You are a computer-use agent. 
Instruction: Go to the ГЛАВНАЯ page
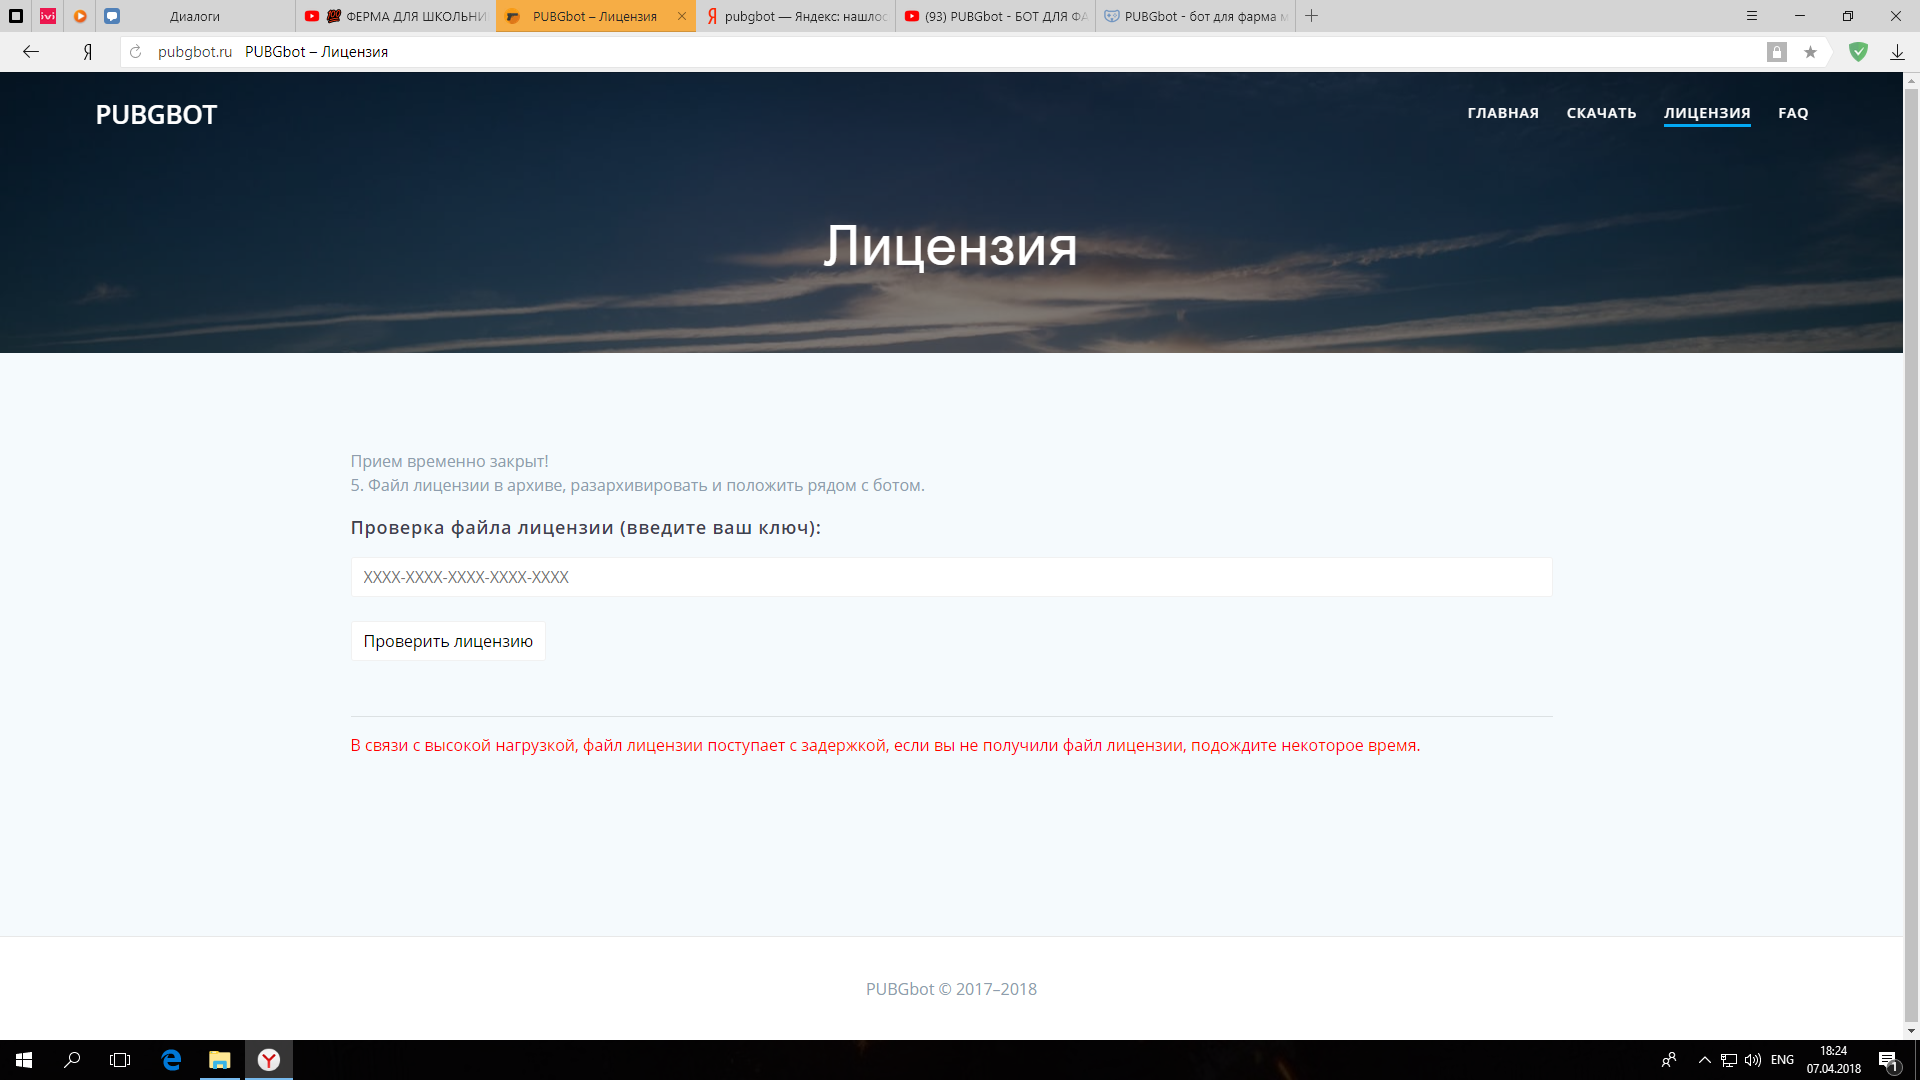point(1503,113)
